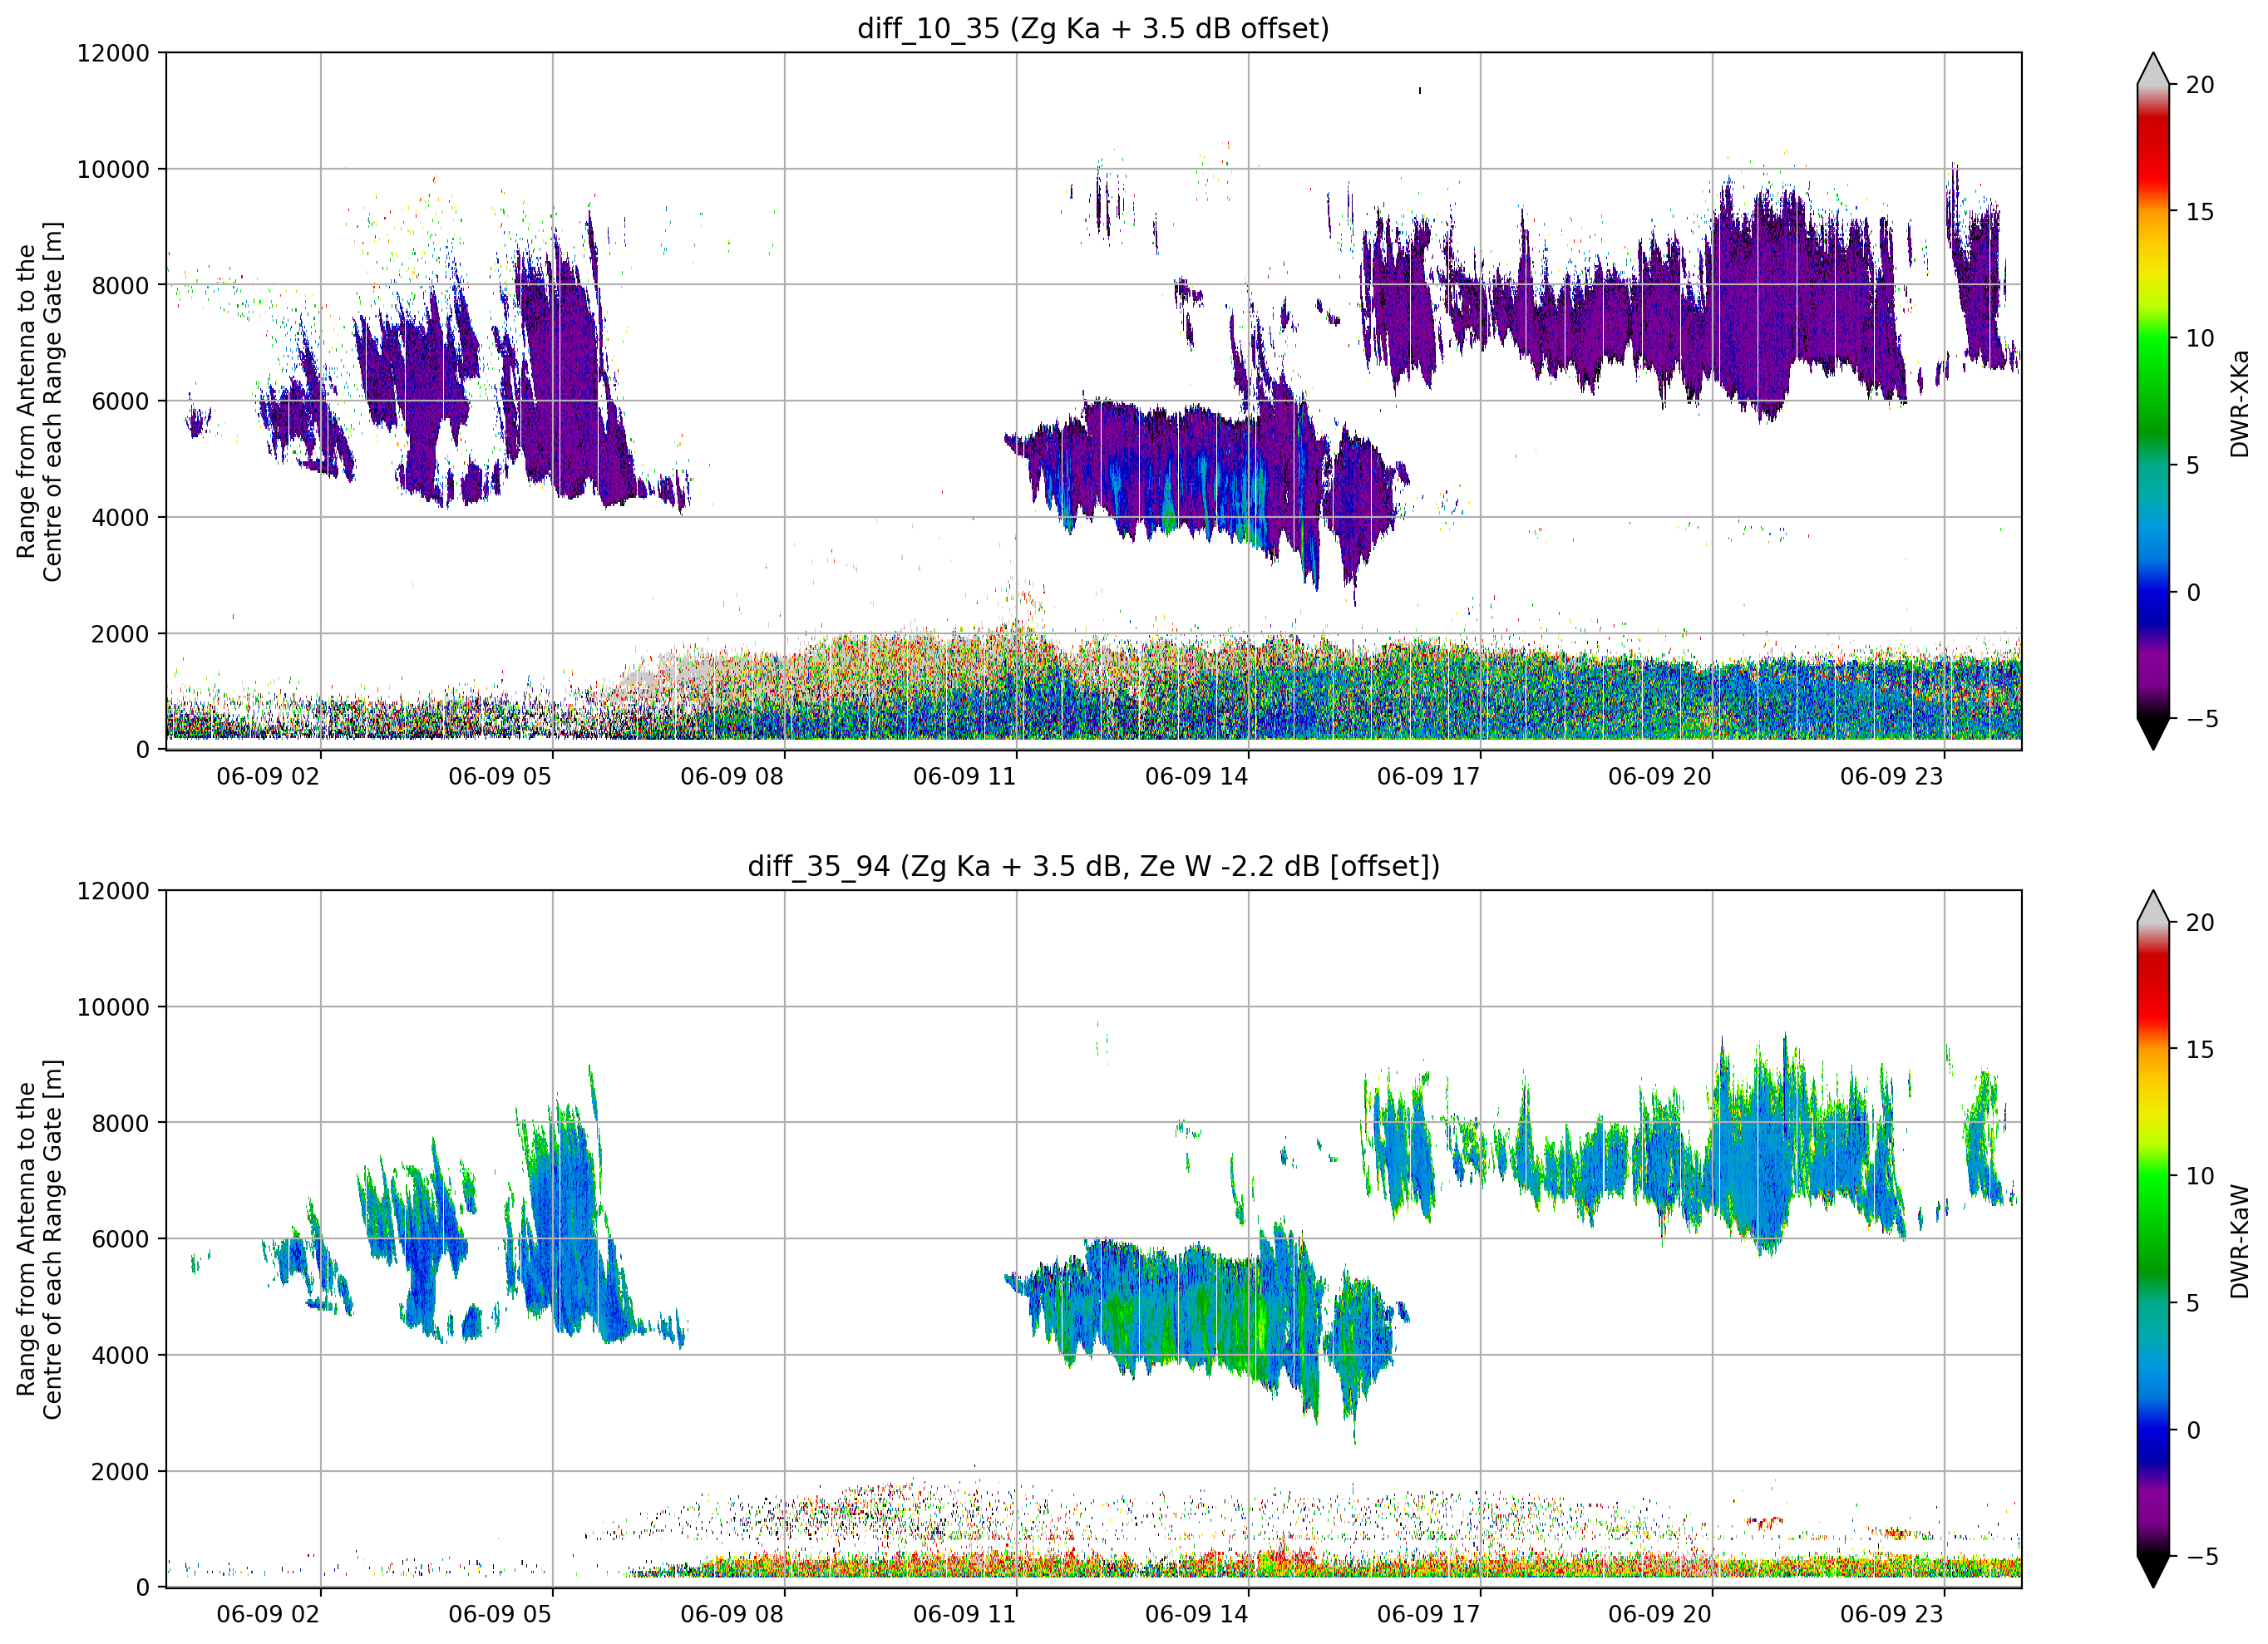Click the 5 tick on the DWR-XKa colorbar
This screenshot has width=2268, height=1644.
point(2193,465)
